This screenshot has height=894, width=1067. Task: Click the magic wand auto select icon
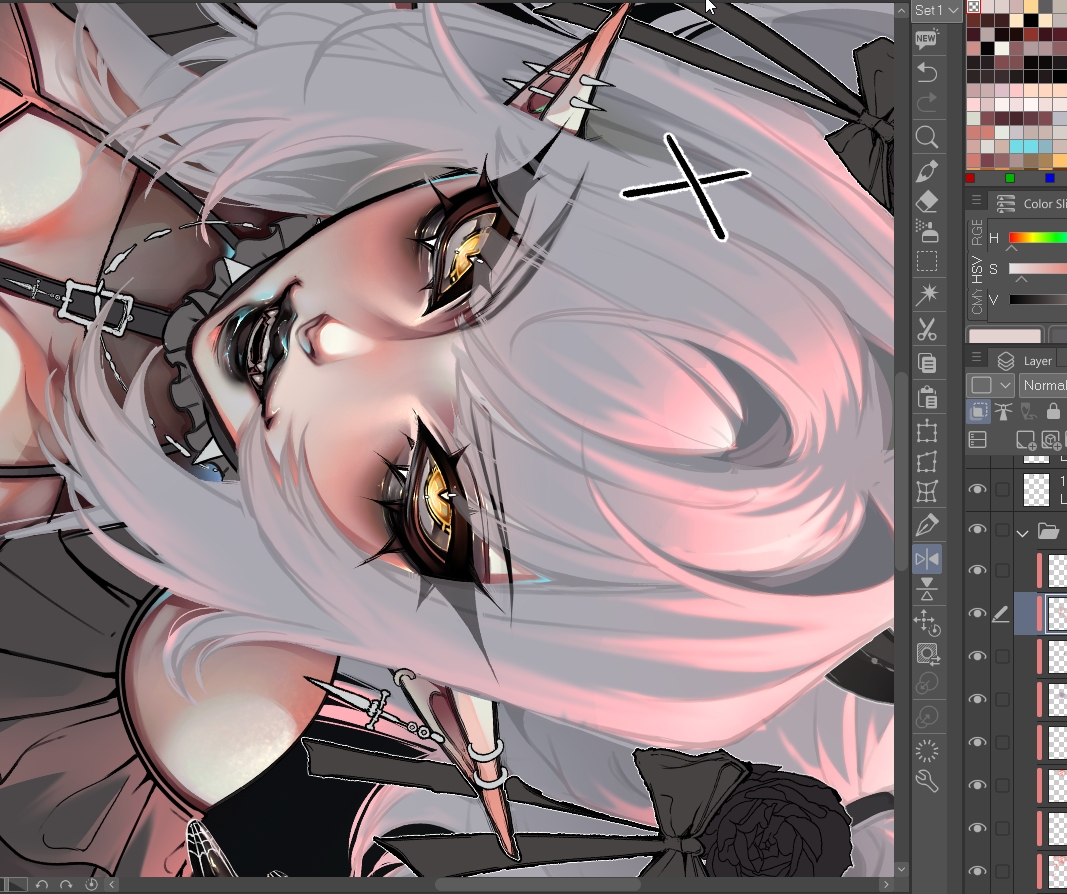tap(927, 295)
